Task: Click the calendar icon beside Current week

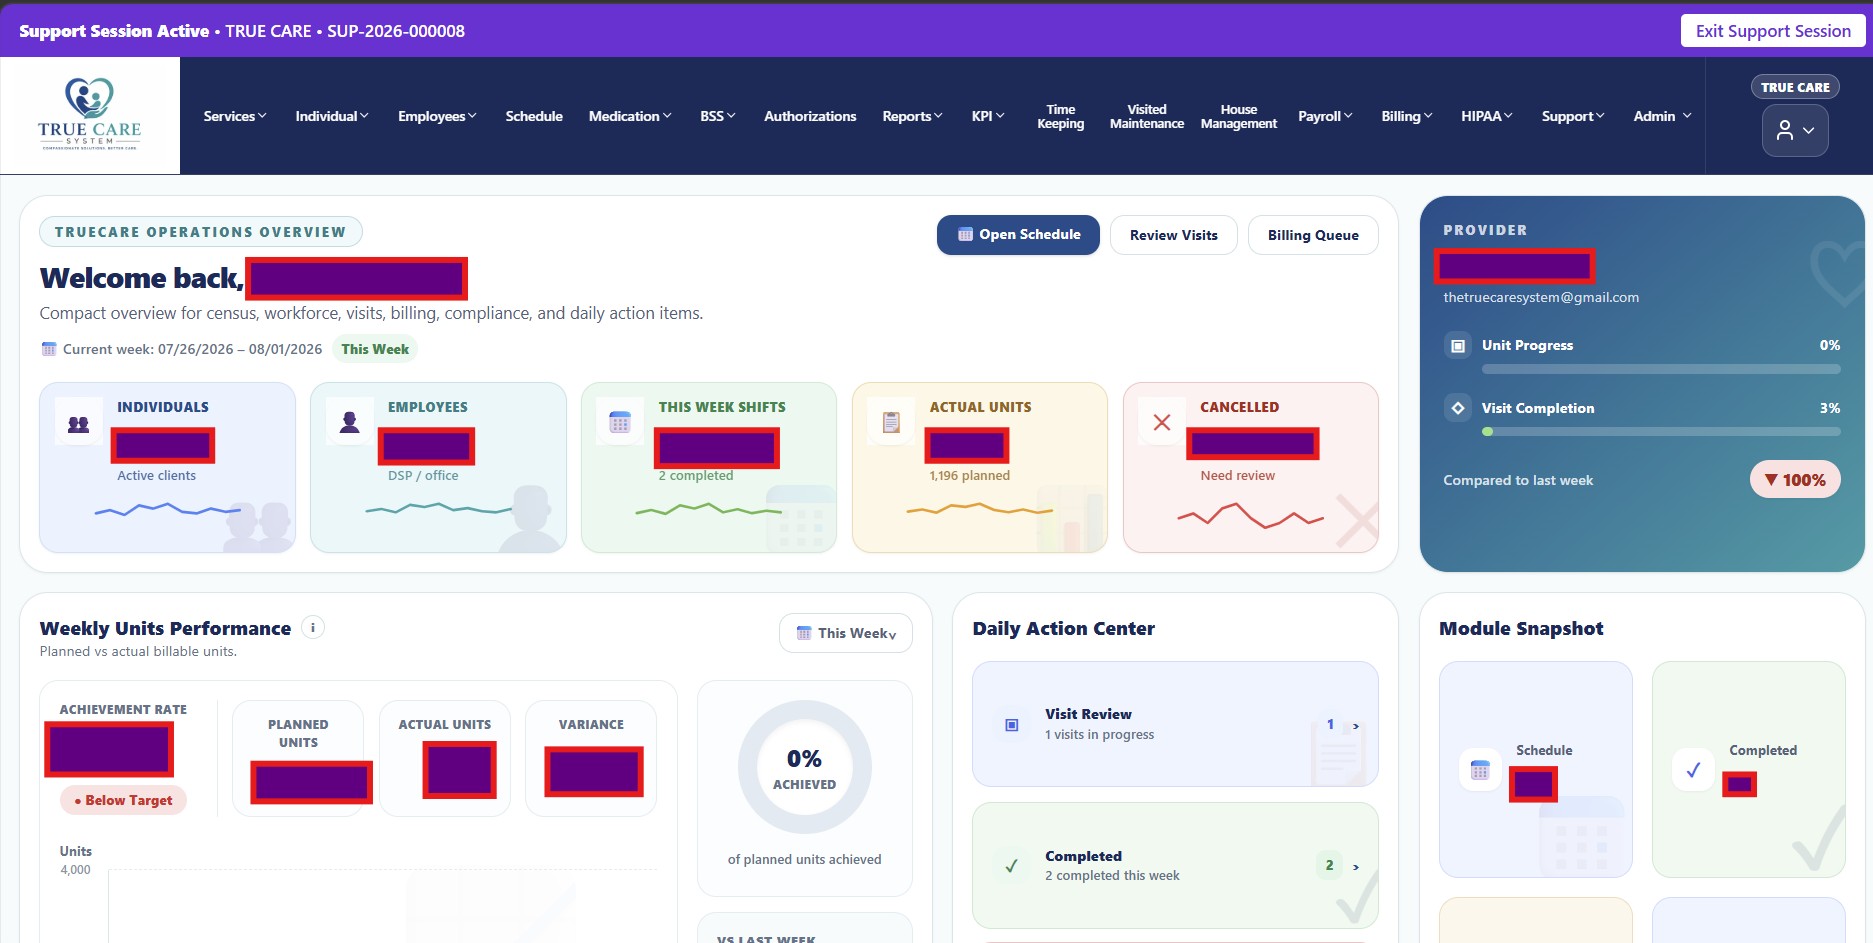Action: [x=49, y=349]
